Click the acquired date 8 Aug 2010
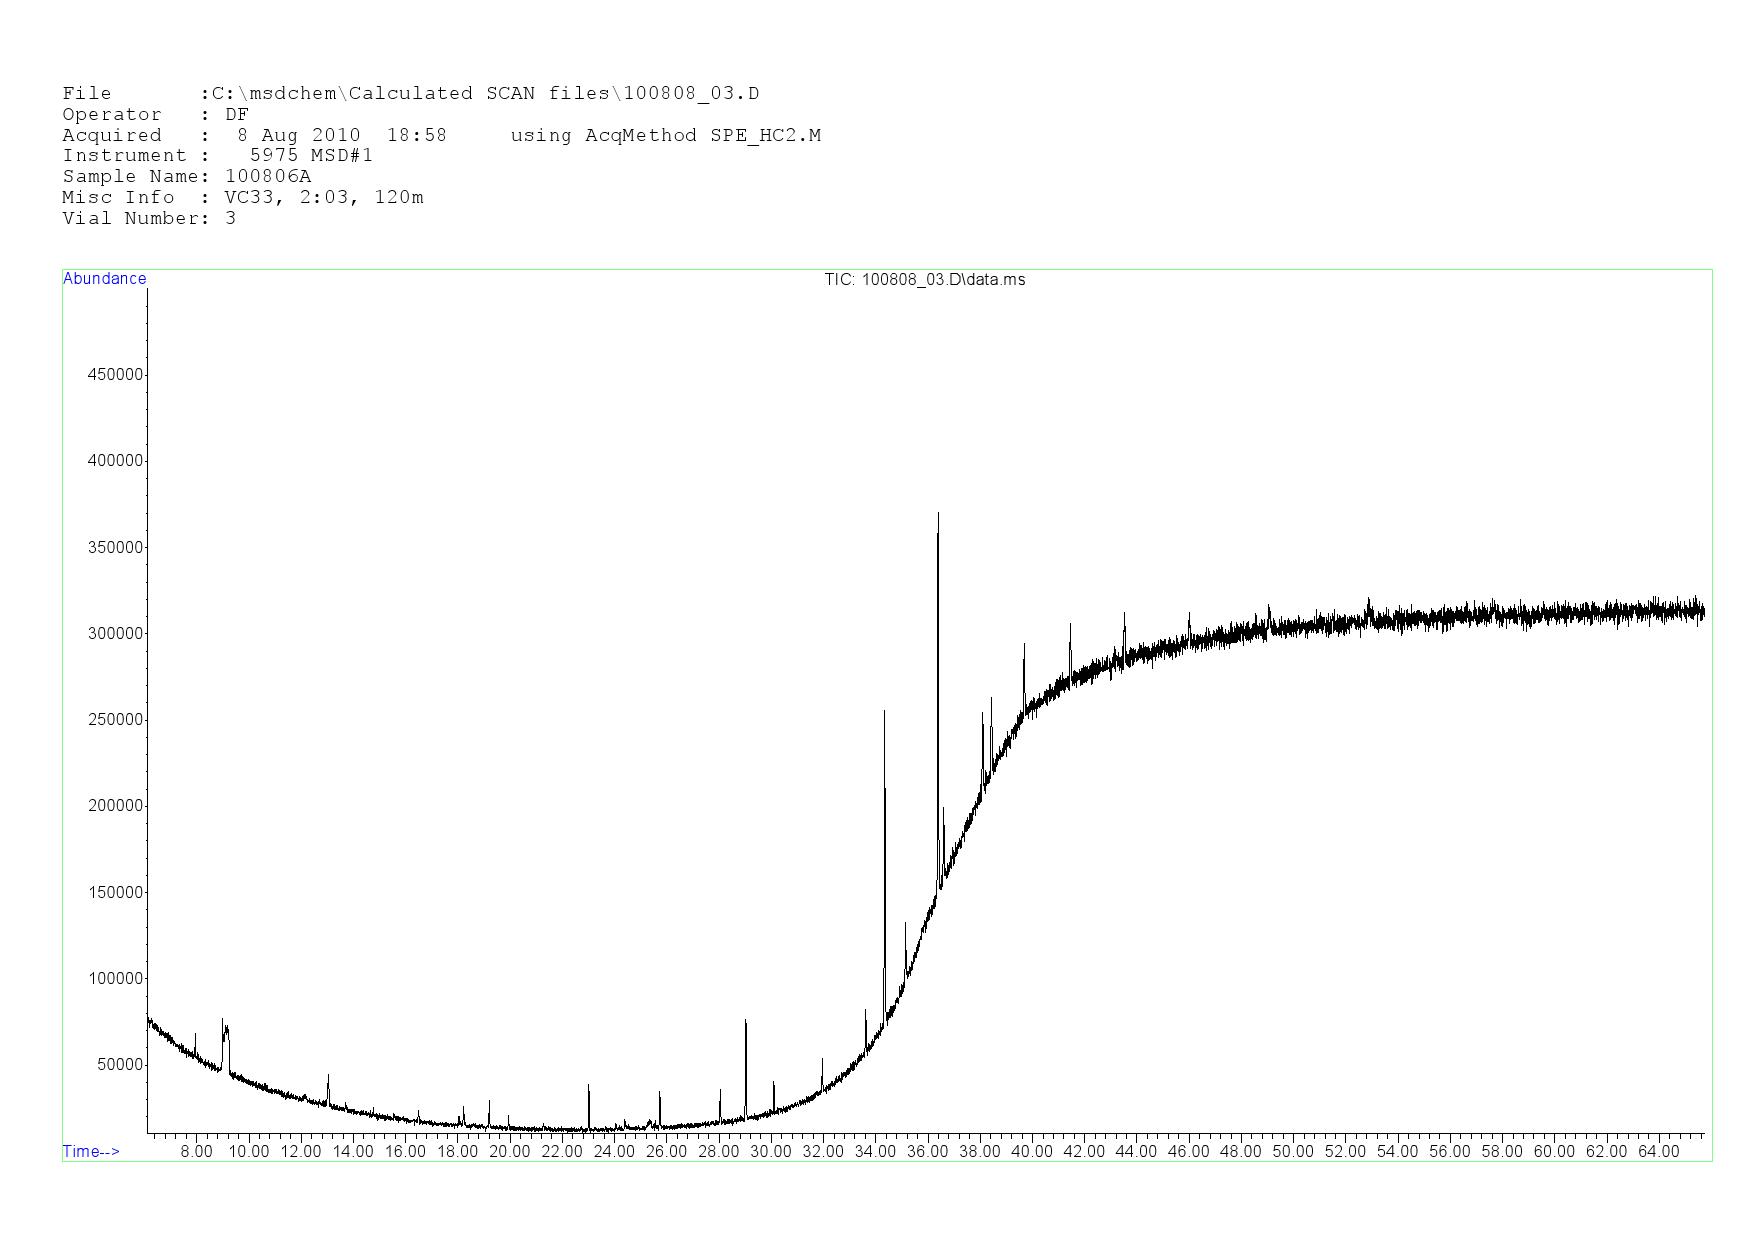 point(298,136)
